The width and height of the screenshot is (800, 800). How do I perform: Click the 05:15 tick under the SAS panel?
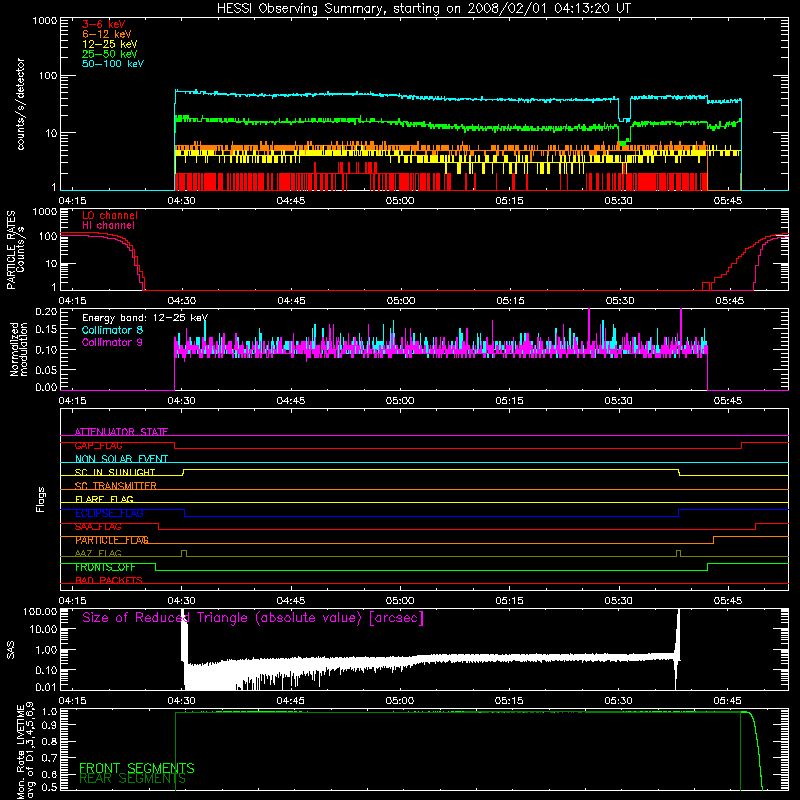click(509, 701)
